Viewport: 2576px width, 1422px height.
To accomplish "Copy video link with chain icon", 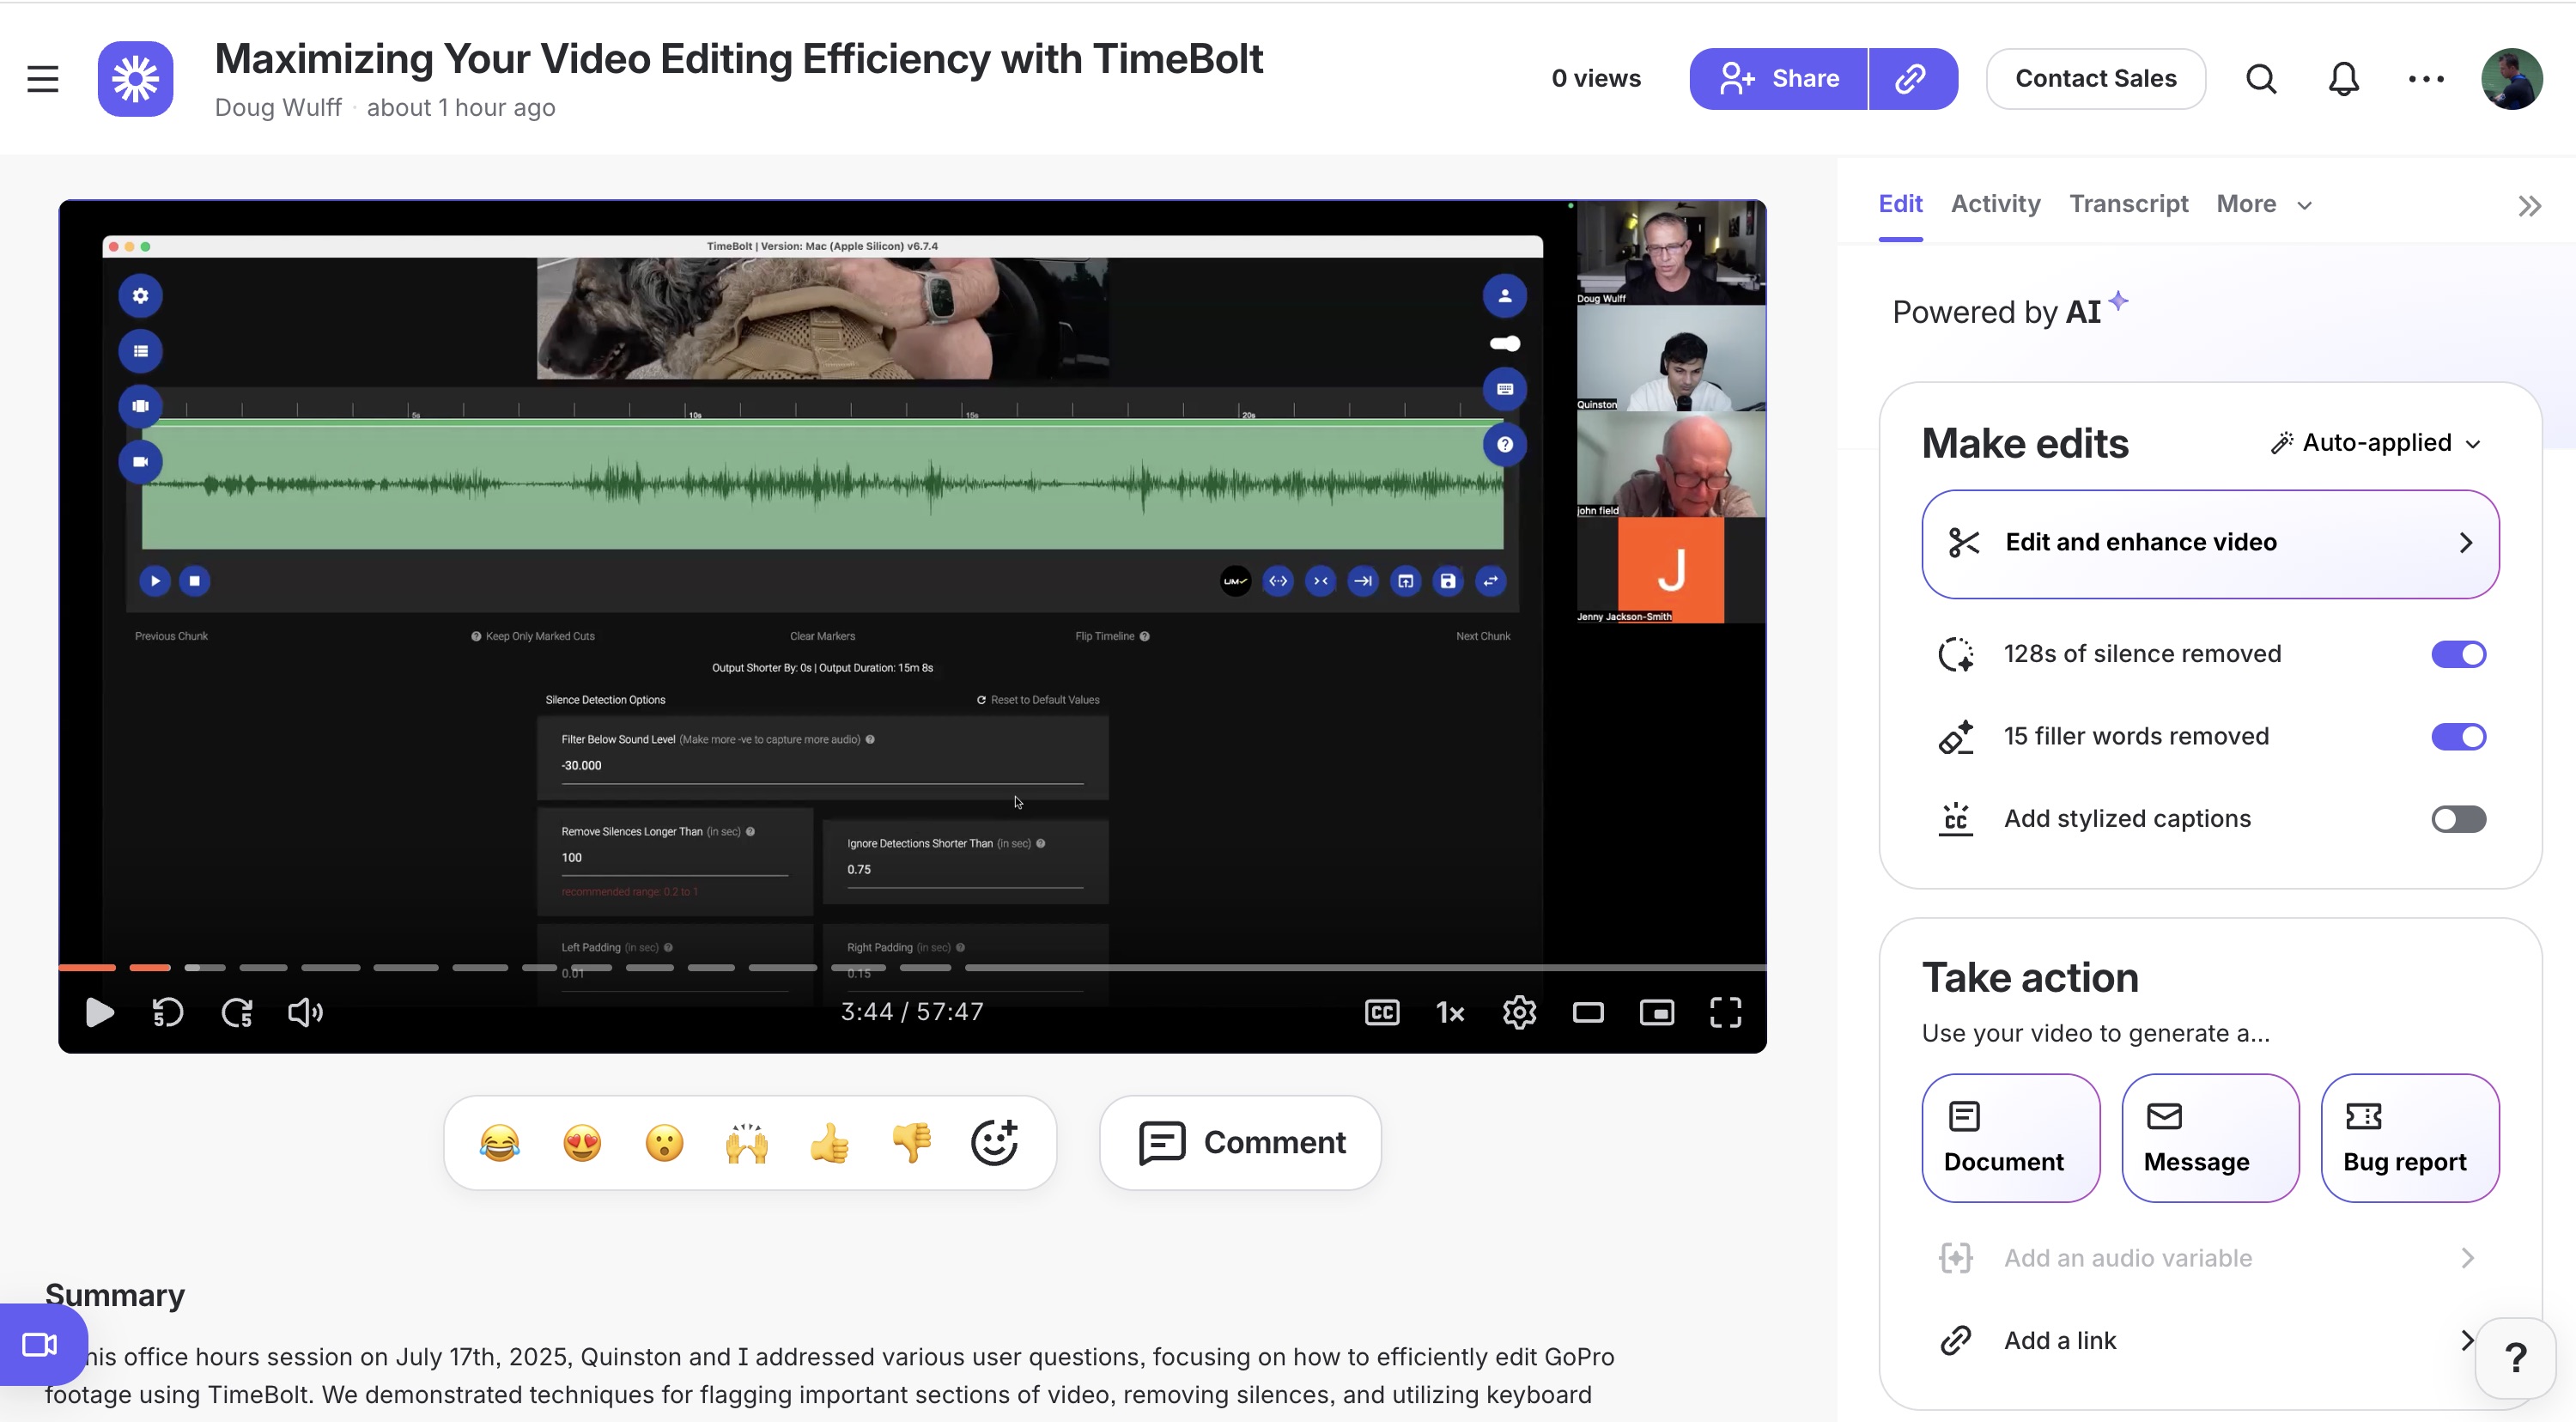I will (x=1911, y=78).
